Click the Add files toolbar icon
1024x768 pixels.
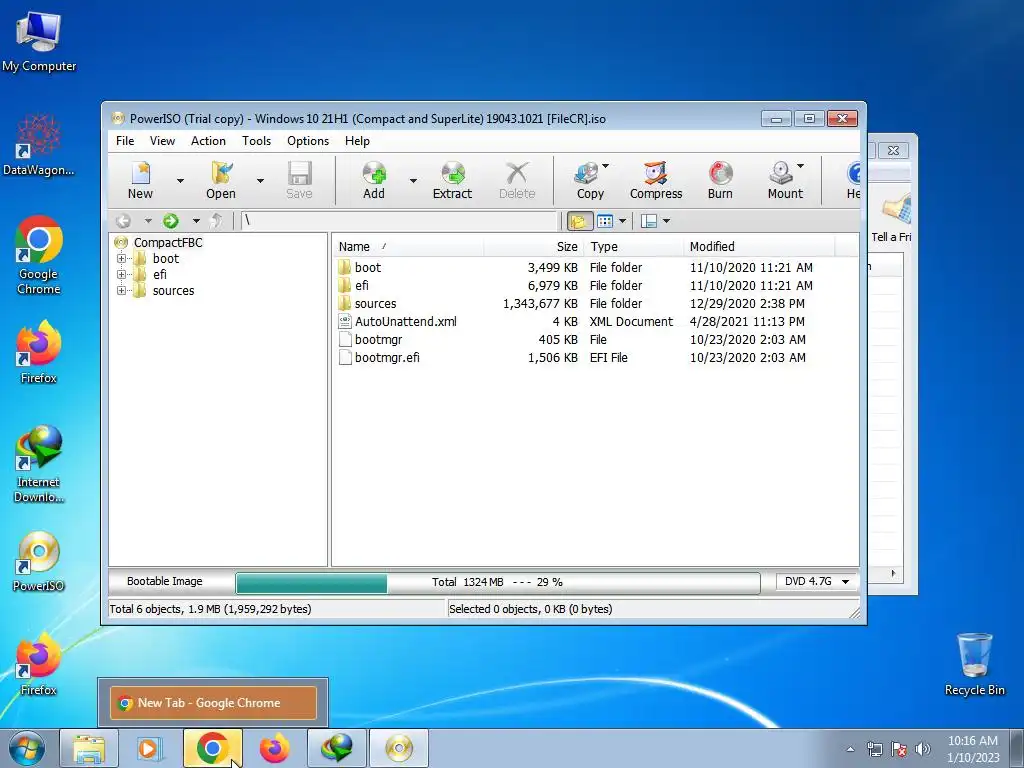374,180
